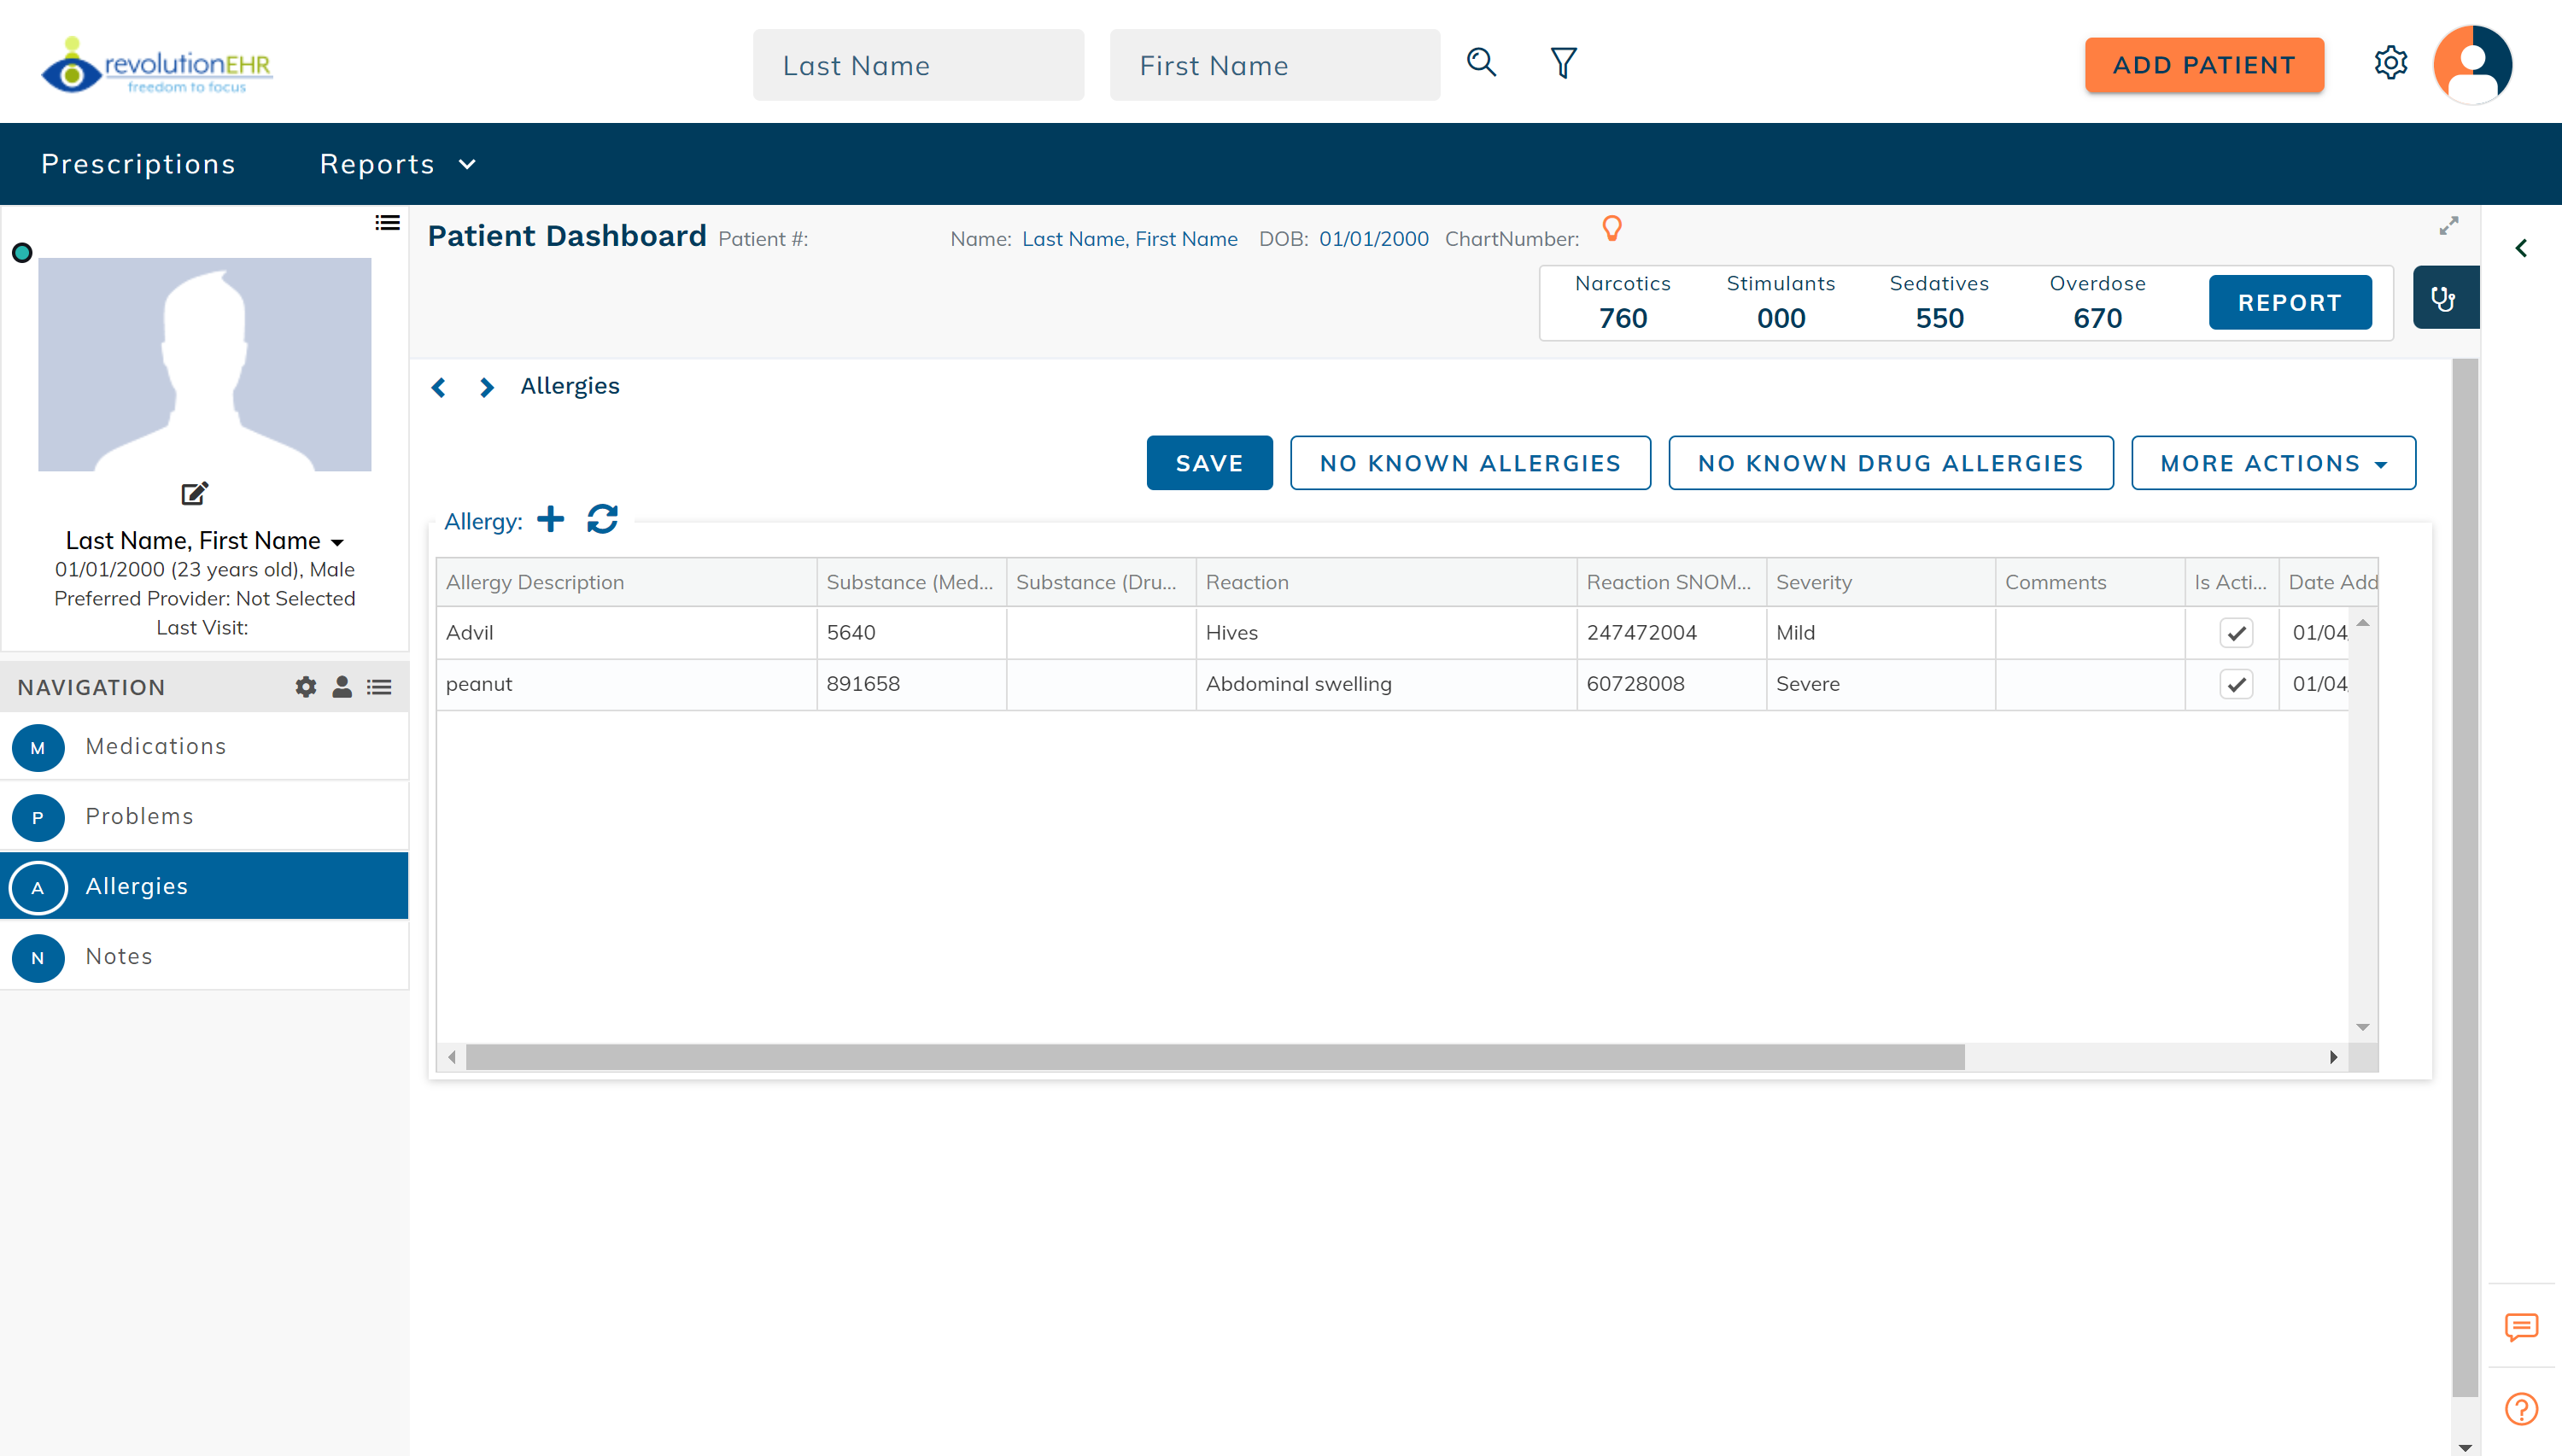Click the green status dot above patient photo

[21, 253]
